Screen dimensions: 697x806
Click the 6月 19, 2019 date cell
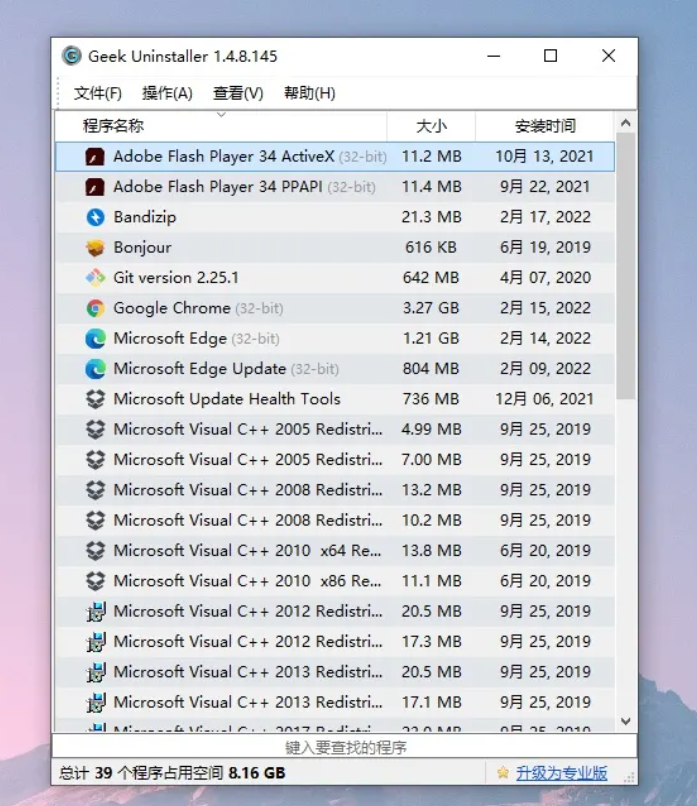[545, 247]
